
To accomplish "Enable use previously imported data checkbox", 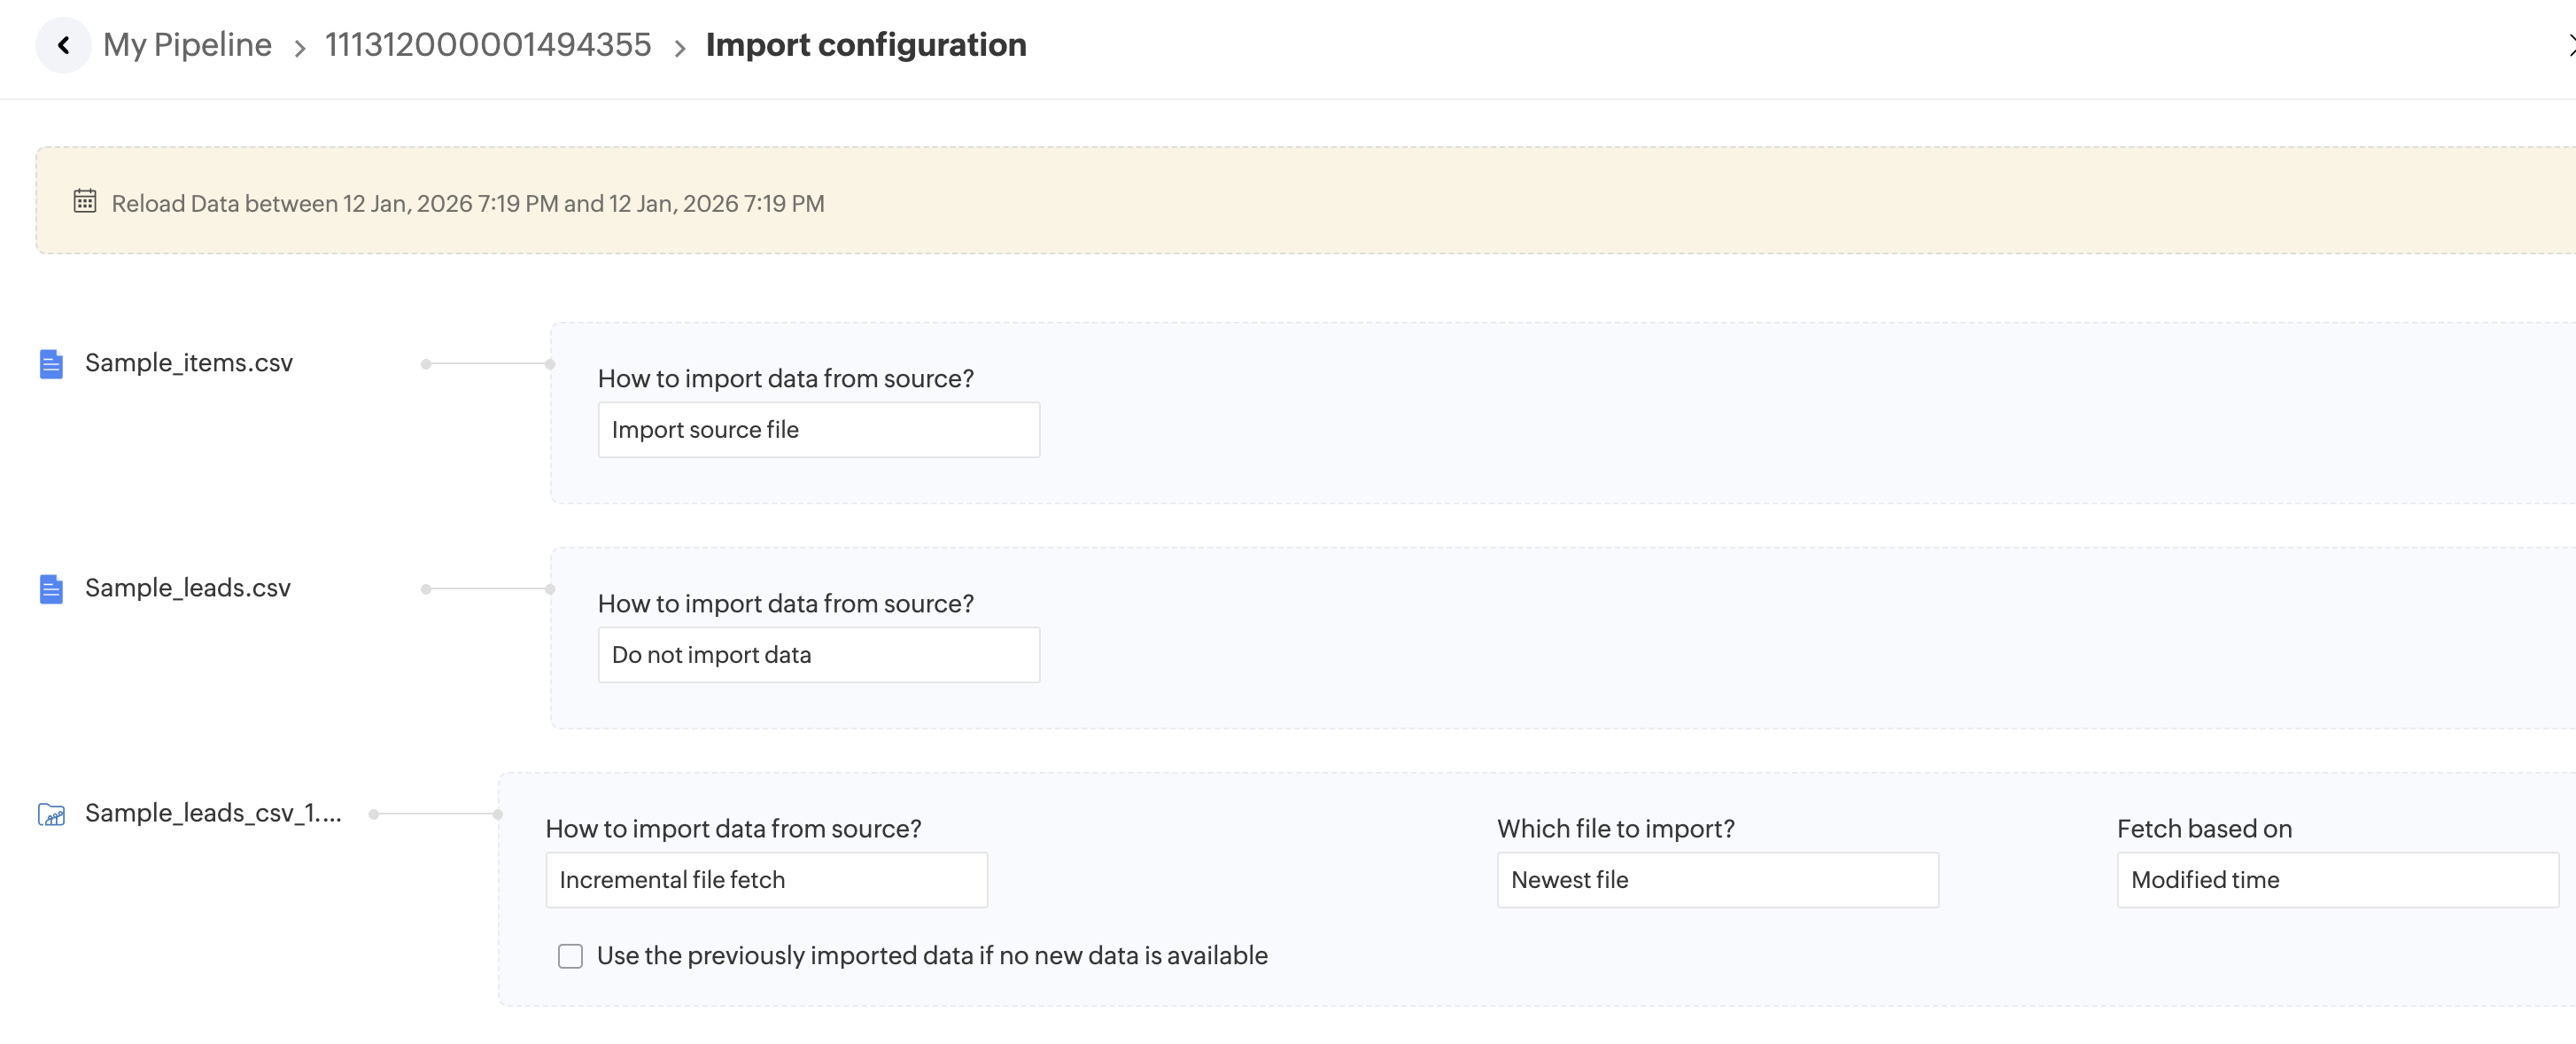I will tap(570, 956).
